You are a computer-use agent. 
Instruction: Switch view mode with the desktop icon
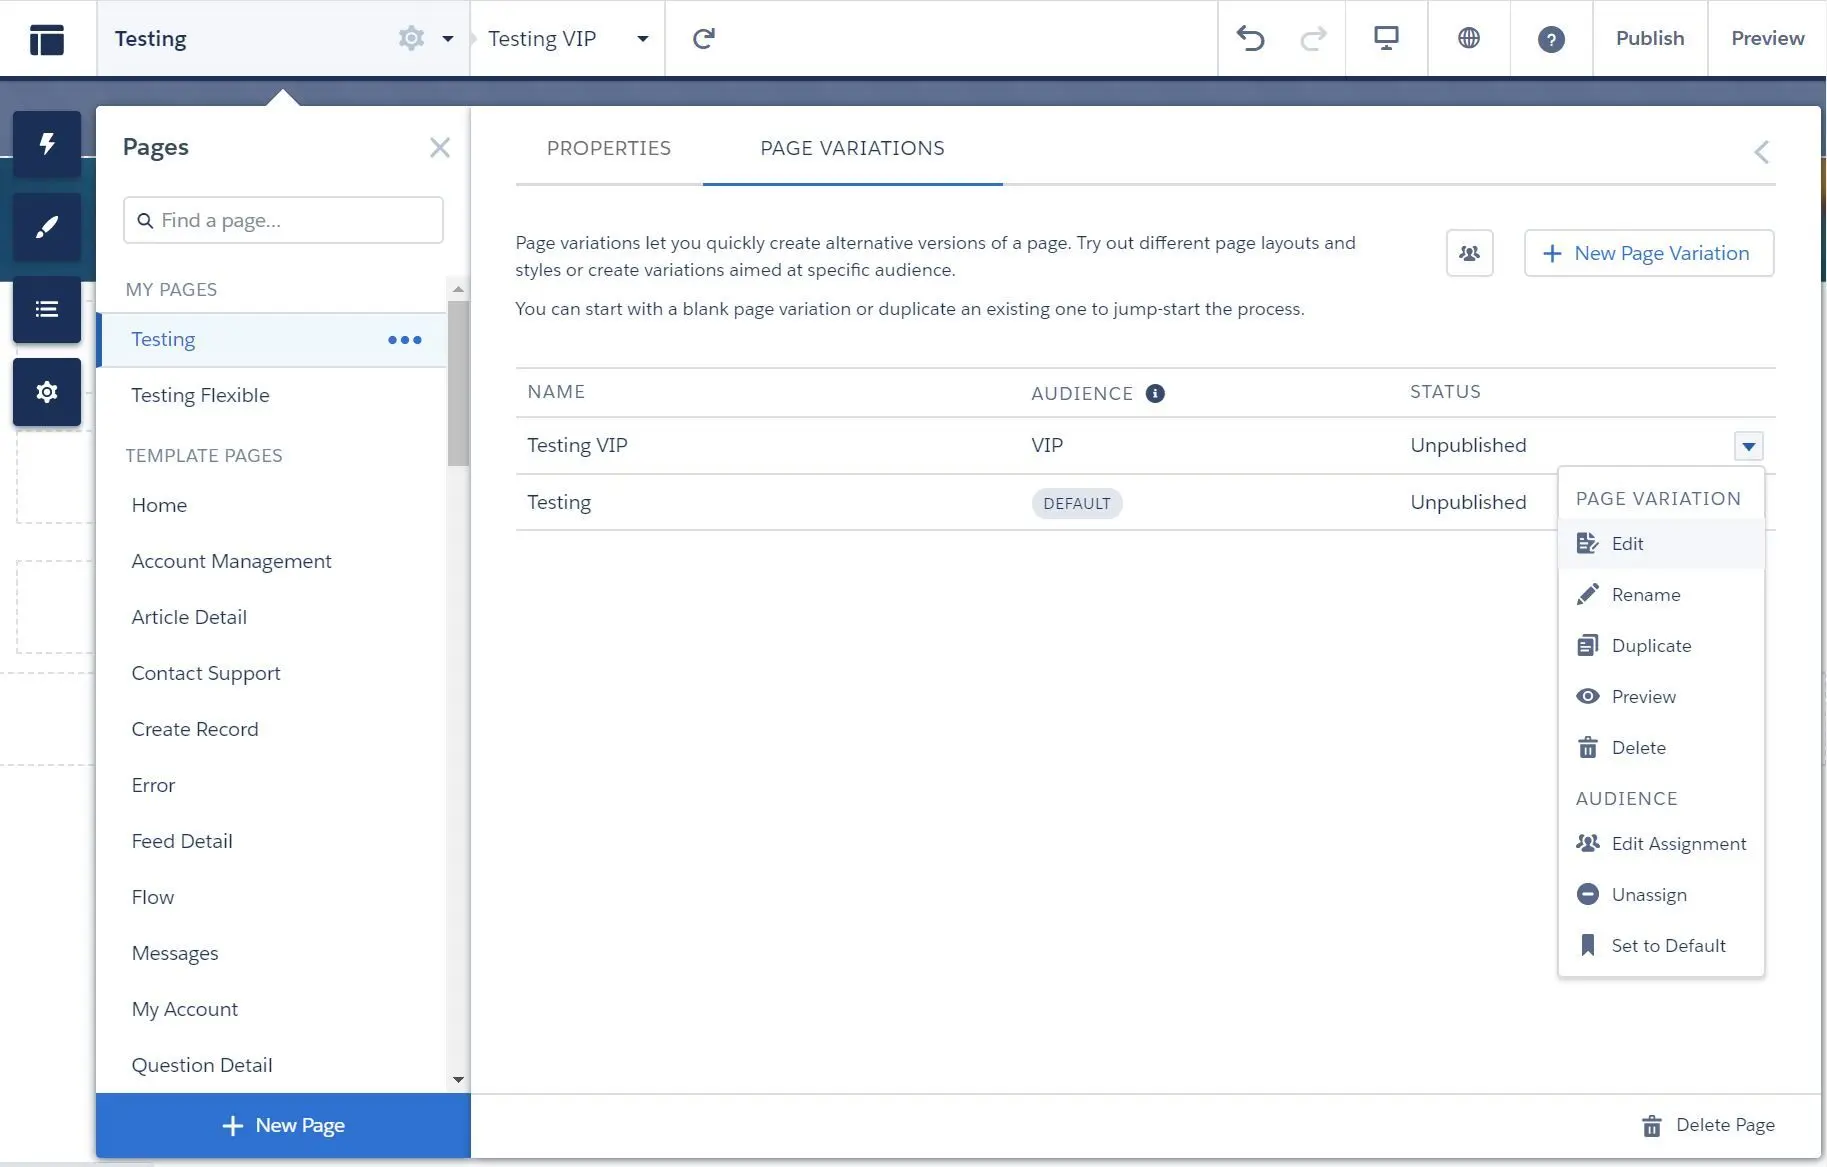1386,39
